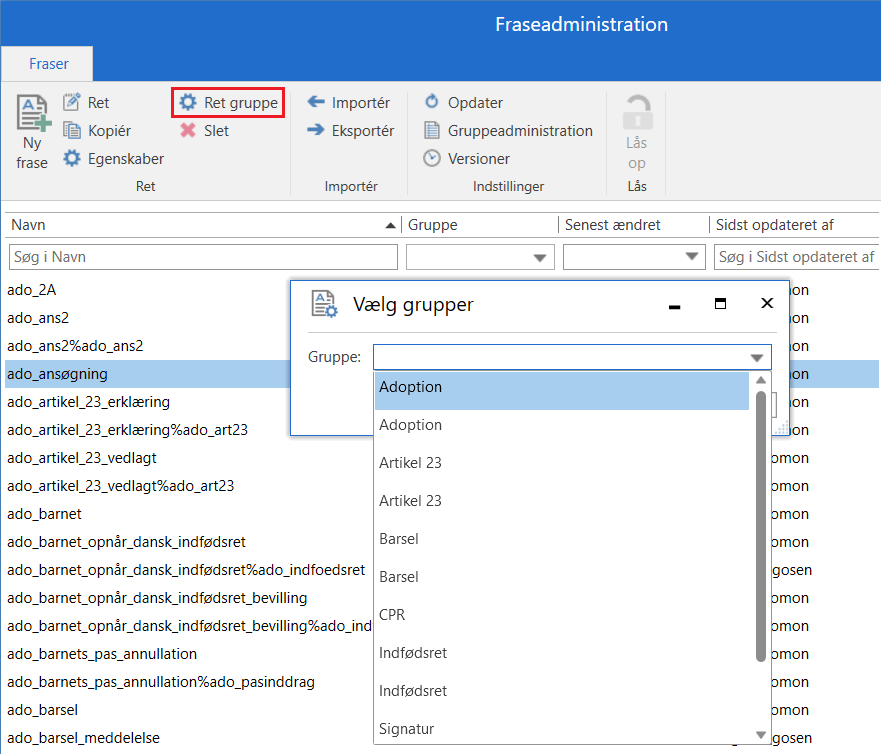Collapse the Gruppe combo box in dialog
The height and width of the screenshot is (754, 881).
[756, 358]
